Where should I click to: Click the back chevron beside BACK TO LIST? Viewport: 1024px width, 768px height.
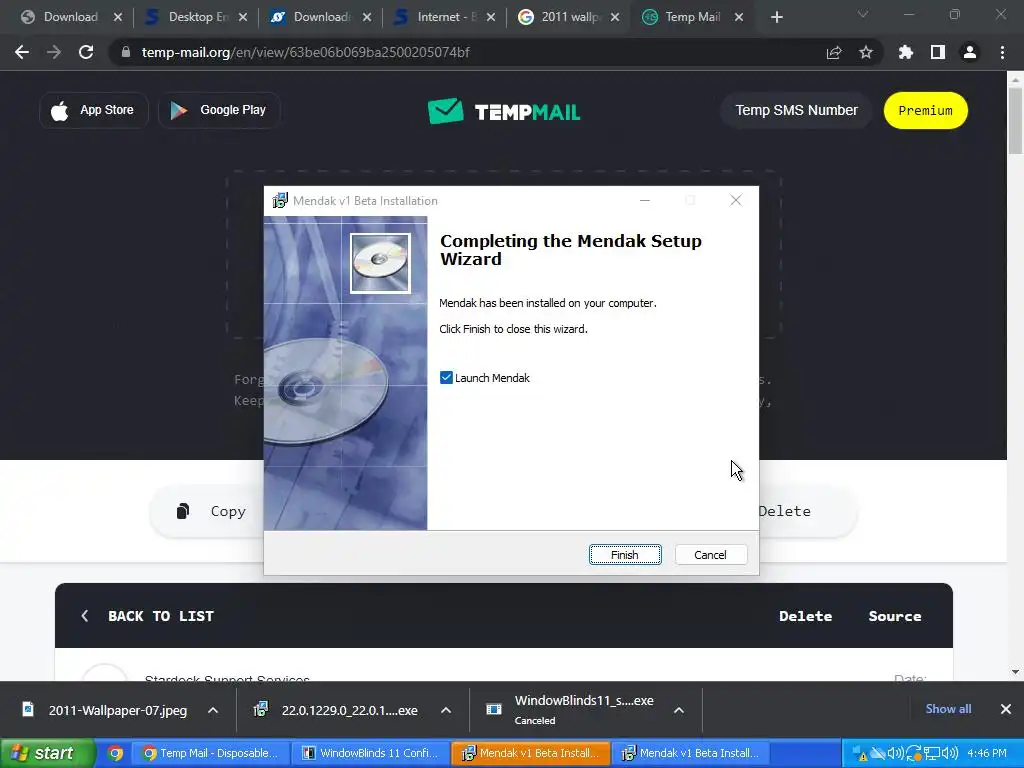pyautogui.click(x=84, y=616)
